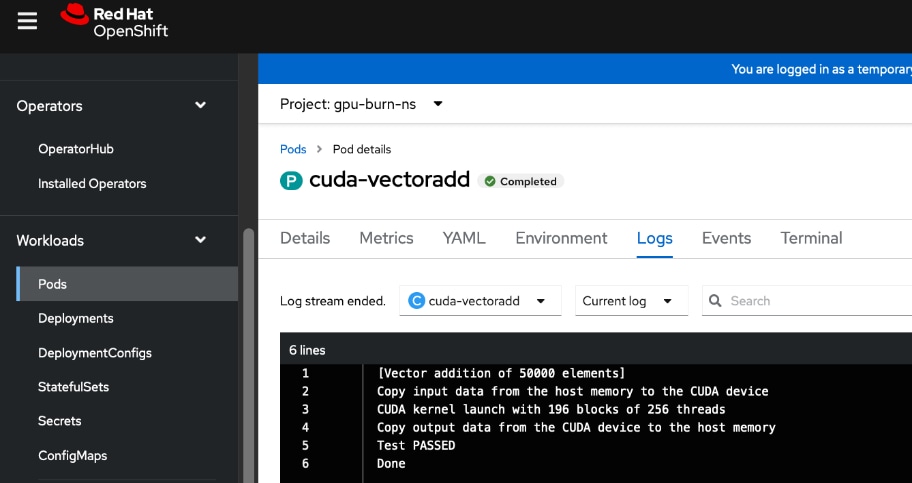Click the blue C container icon
This screenshot has width=912, height=483.
416,301
